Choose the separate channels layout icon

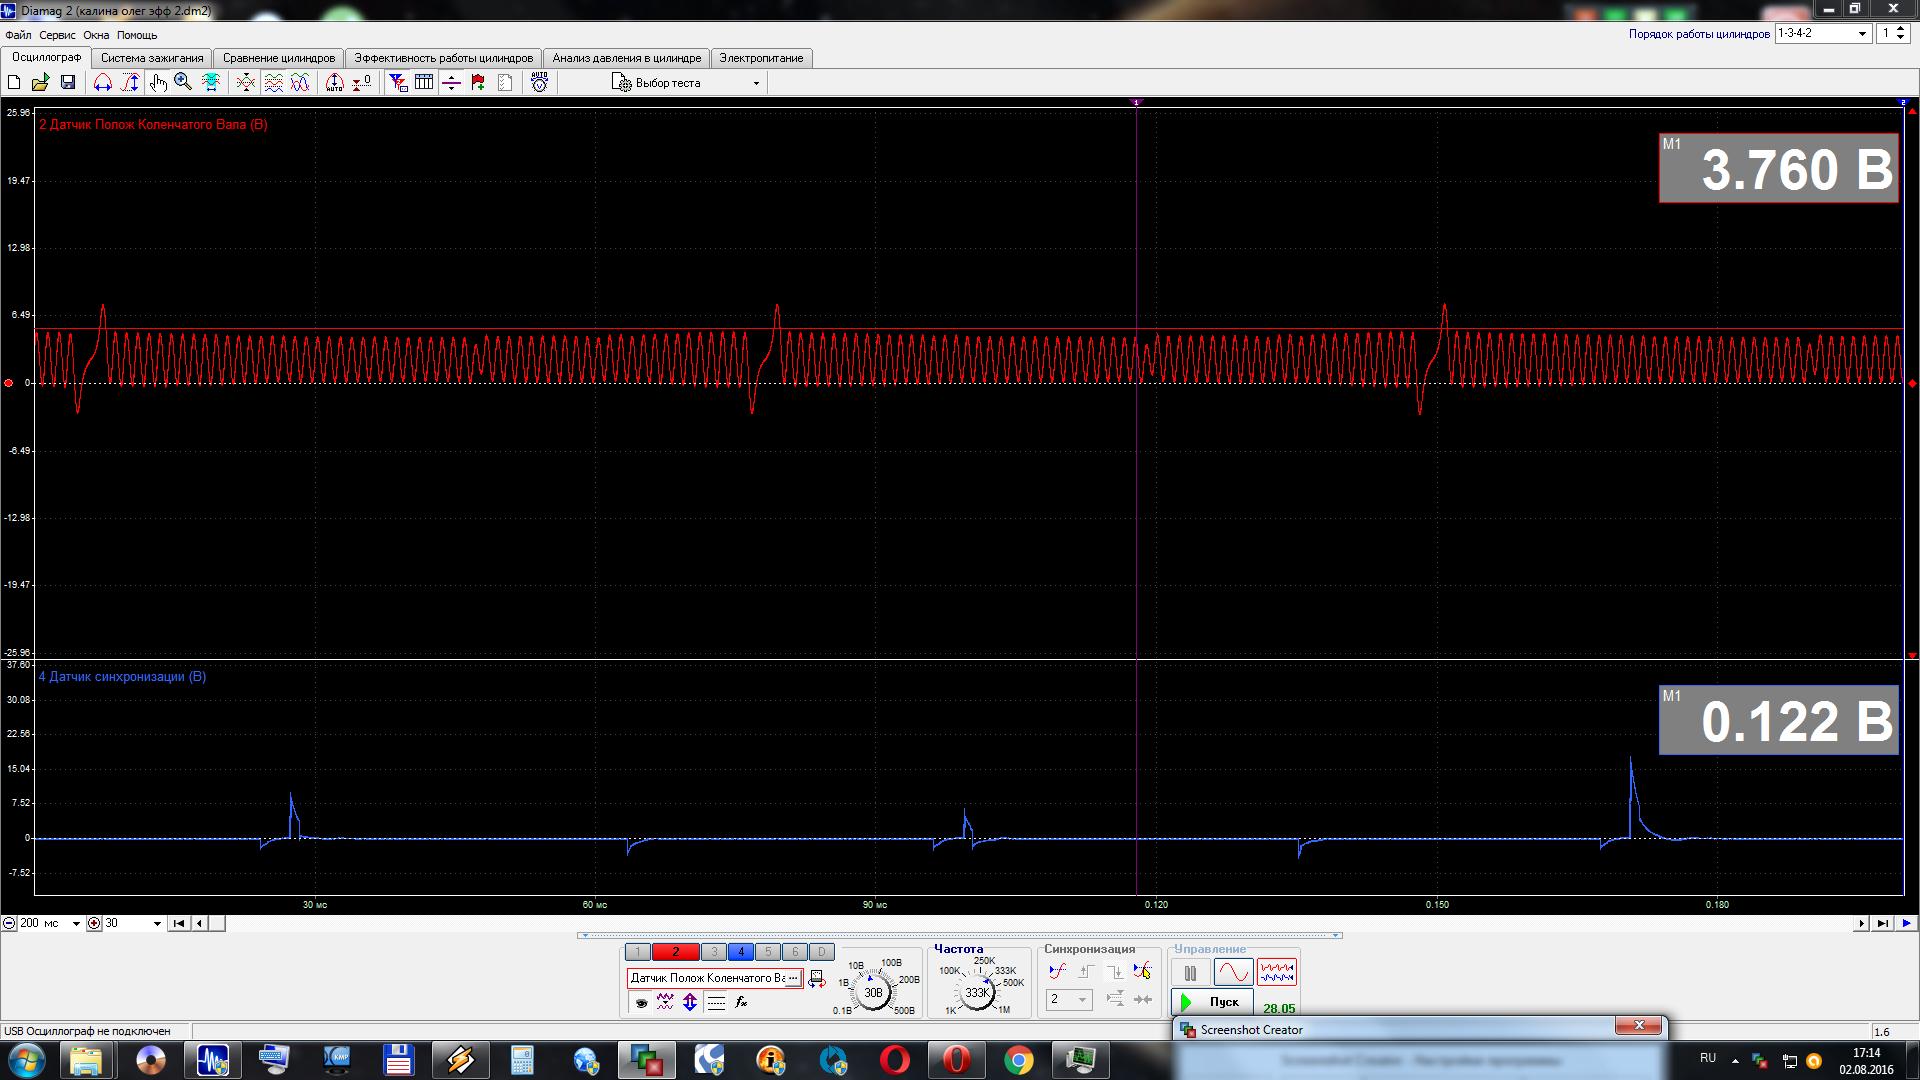pos(273,83)
